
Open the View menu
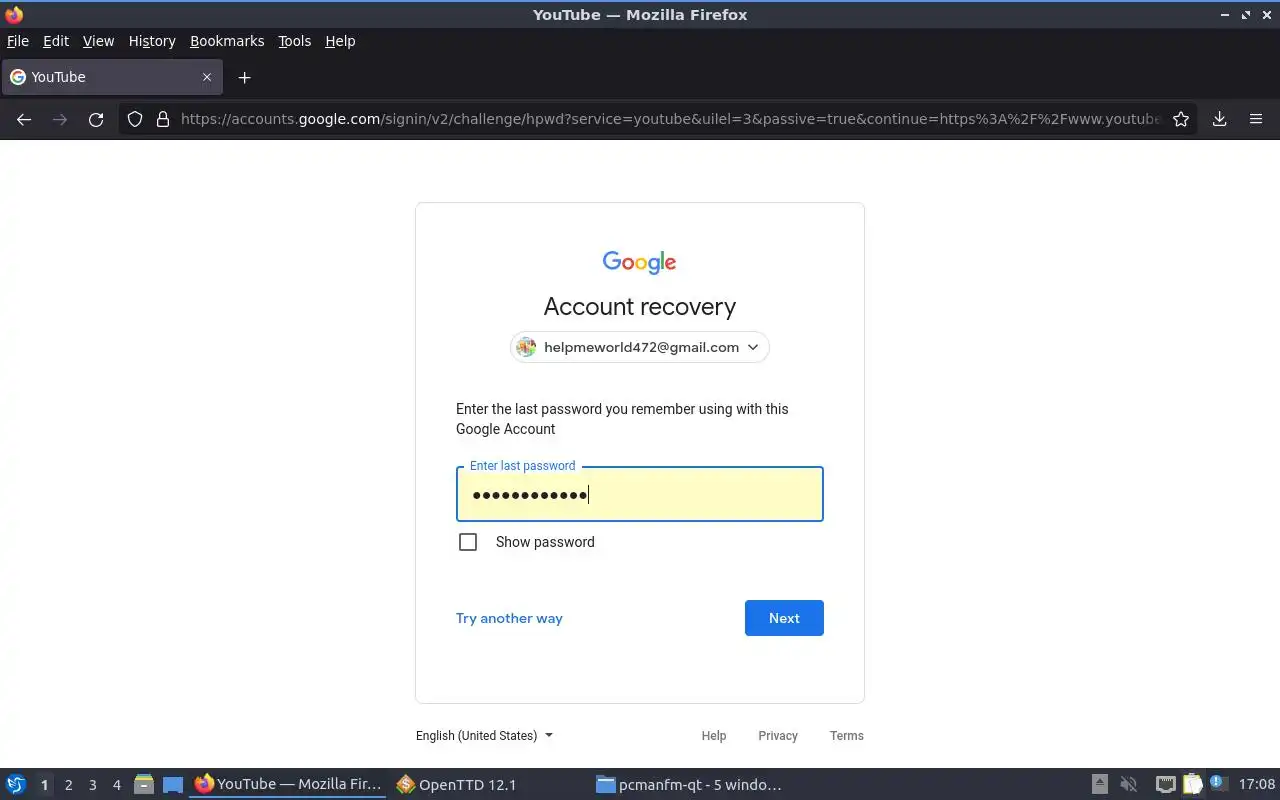98,41
